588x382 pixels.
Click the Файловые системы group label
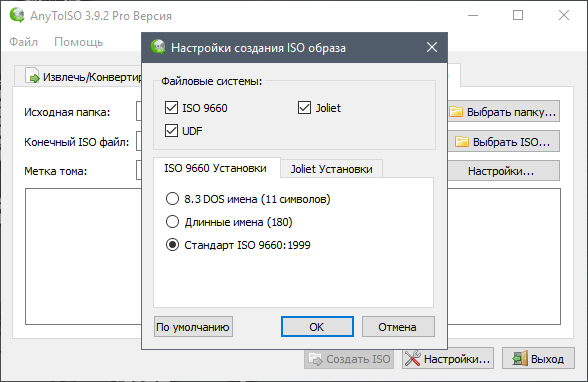(x=212, y=81)
